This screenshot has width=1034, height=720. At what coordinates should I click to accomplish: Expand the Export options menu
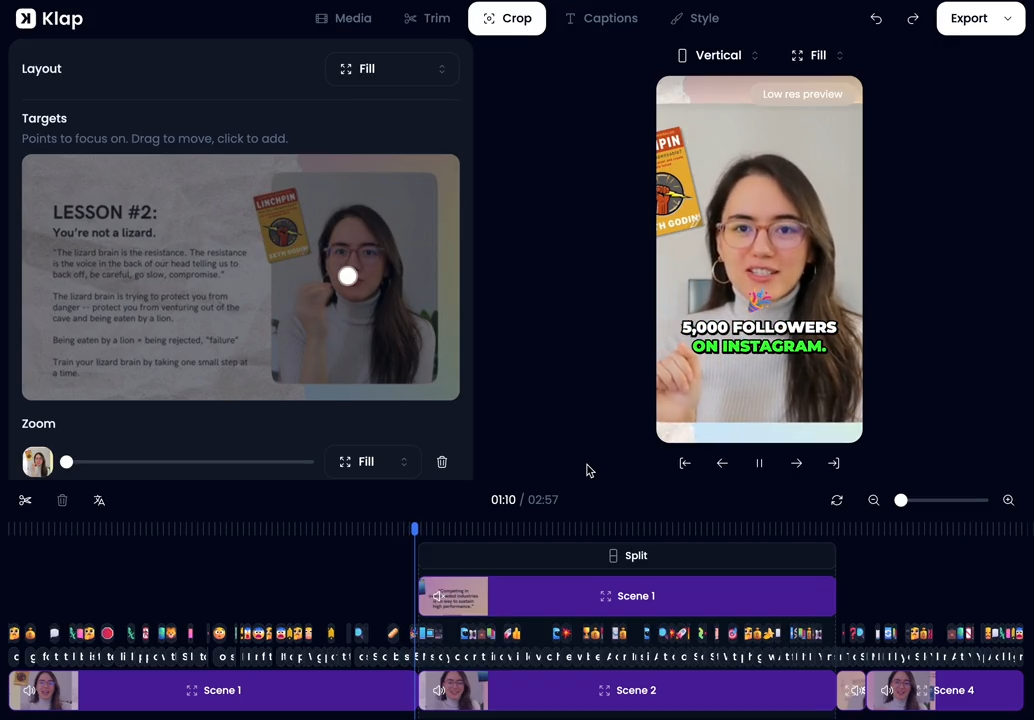tap(1007, 19)
